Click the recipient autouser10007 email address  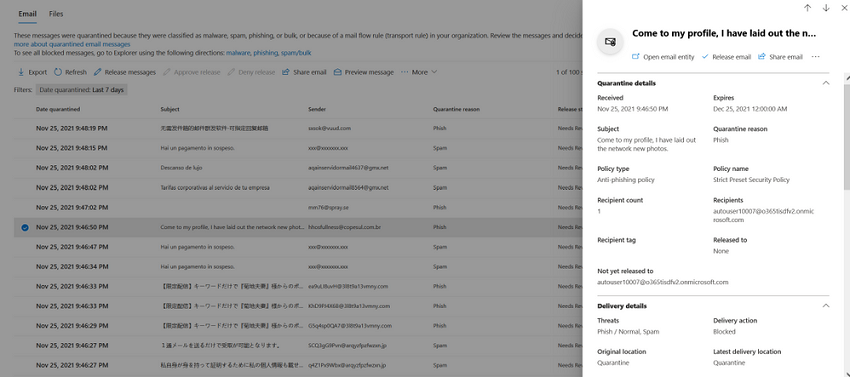764,215
